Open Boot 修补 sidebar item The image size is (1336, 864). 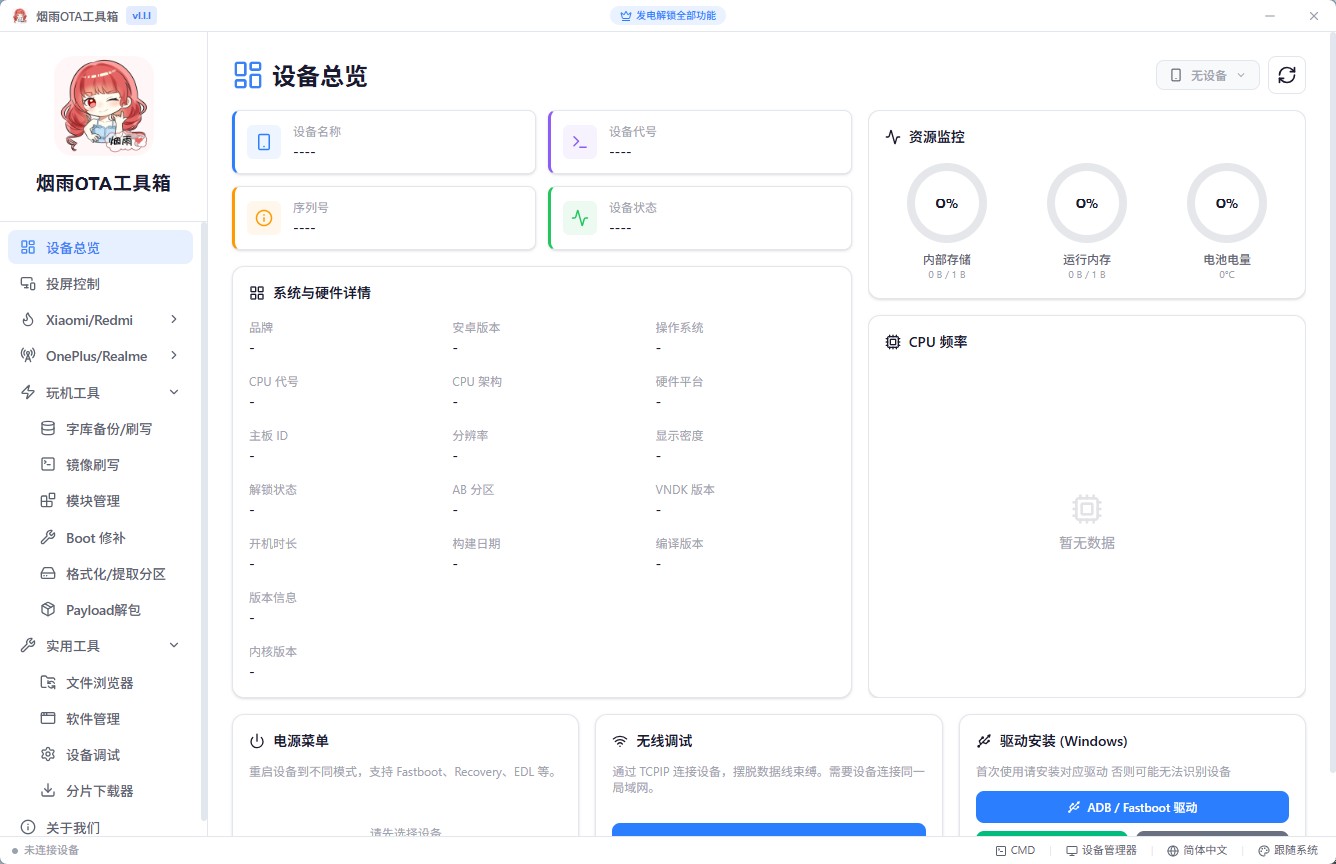click(x=110, y=538)
